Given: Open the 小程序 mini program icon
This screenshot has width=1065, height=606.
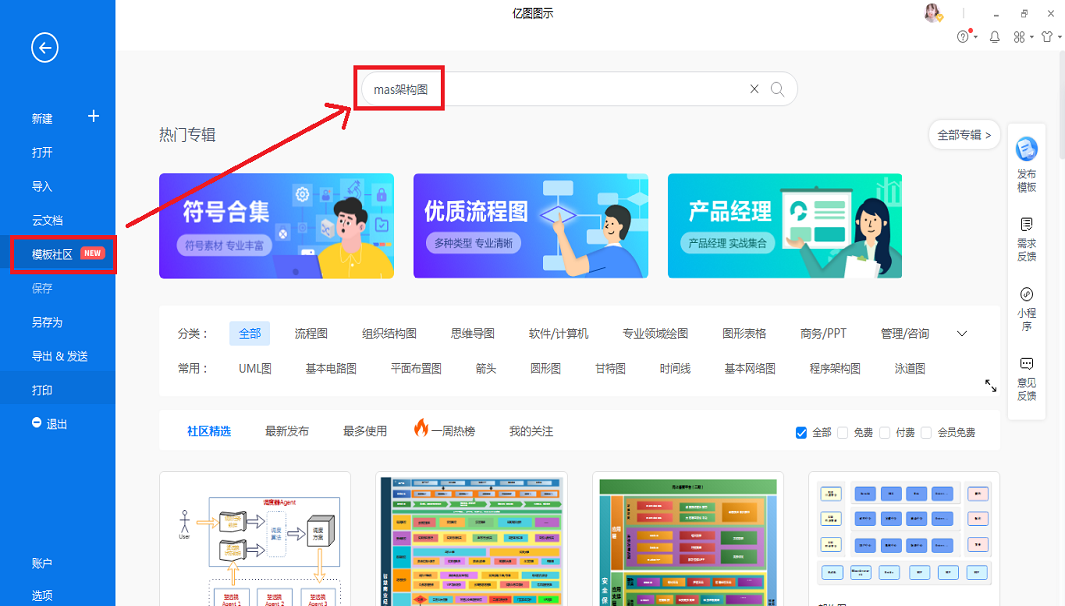Looking at the screenshot, I should pos(1026,294).
